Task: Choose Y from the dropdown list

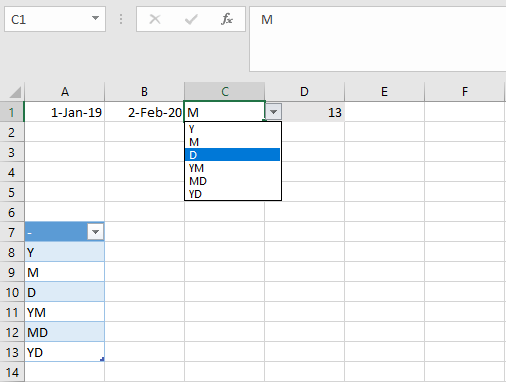Action: (232, 129)
